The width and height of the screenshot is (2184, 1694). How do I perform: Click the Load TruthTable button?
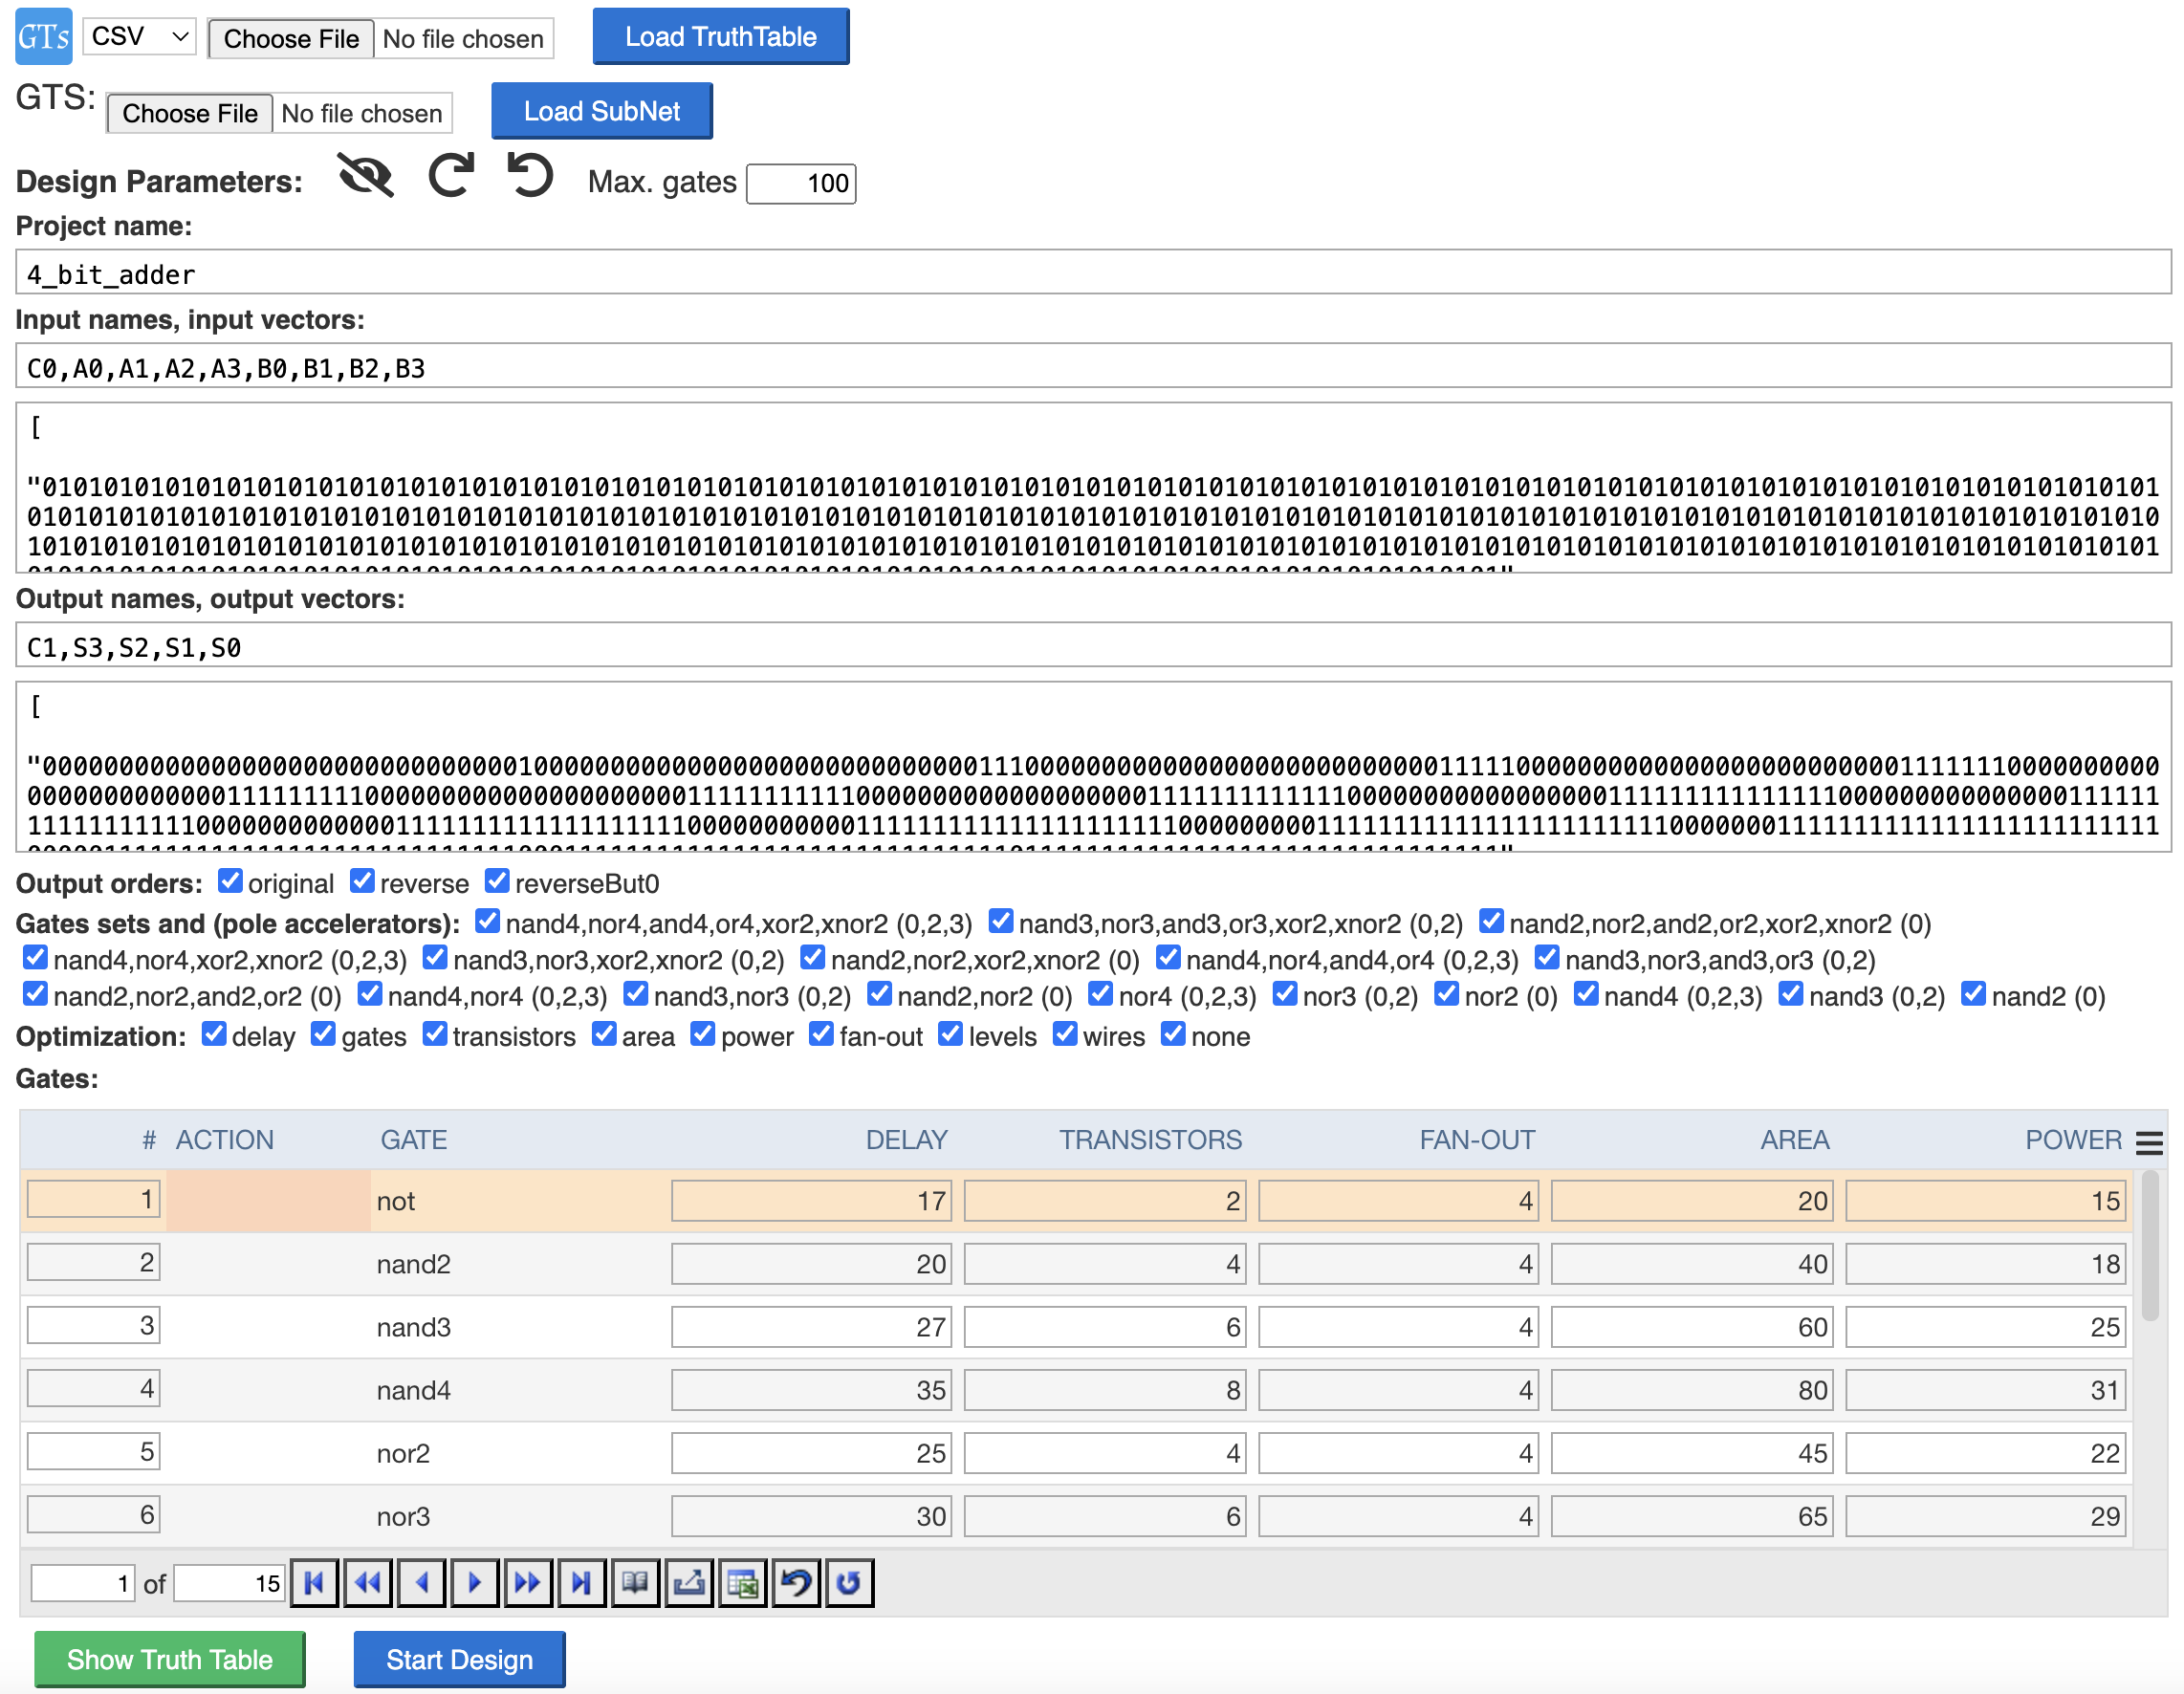point(720,37)
